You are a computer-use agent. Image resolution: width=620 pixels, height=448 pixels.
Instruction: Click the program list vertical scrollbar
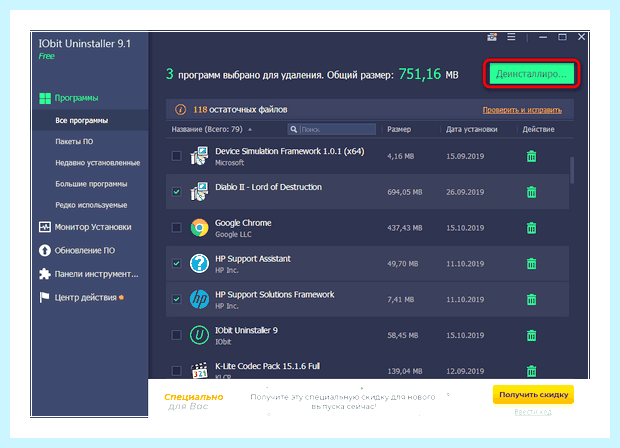(572, 170)
